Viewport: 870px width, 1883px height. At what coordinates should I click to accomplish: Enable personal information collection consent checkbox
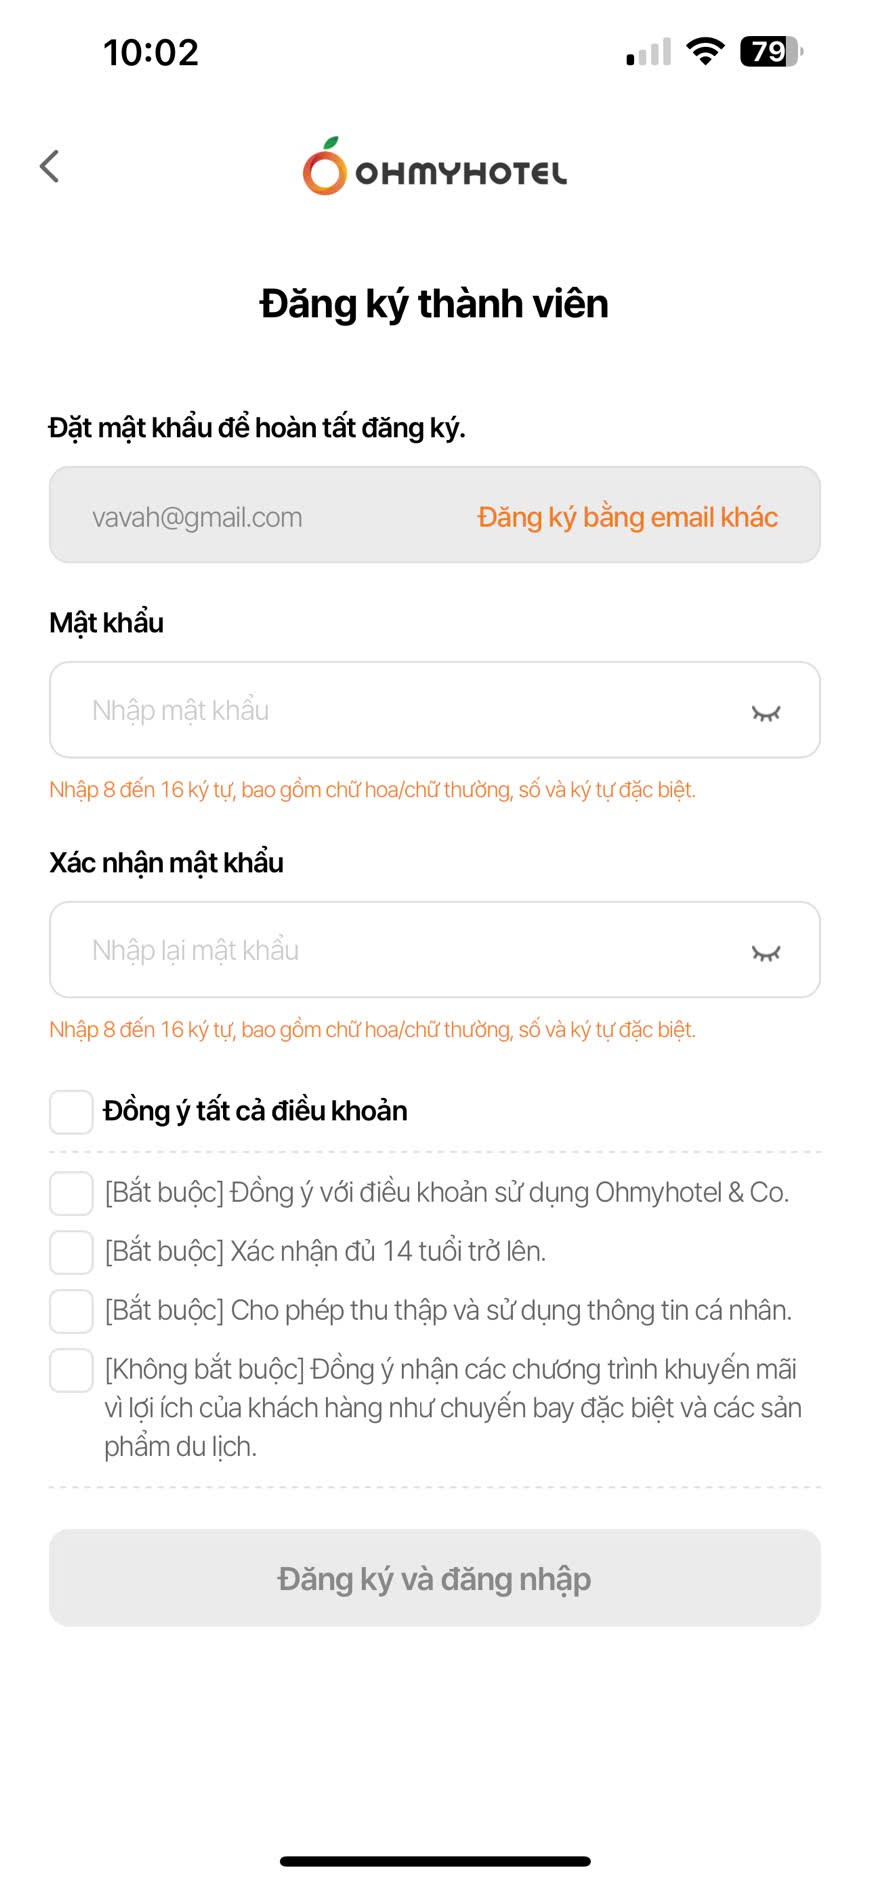pyautogui.click(x=72, y=1311)
